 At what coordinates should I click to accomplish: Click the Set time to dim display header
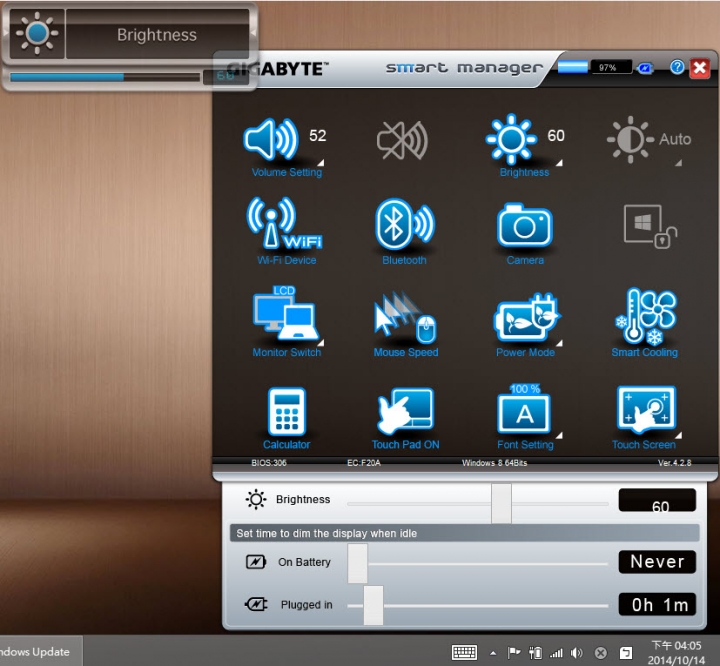point(464,533)
